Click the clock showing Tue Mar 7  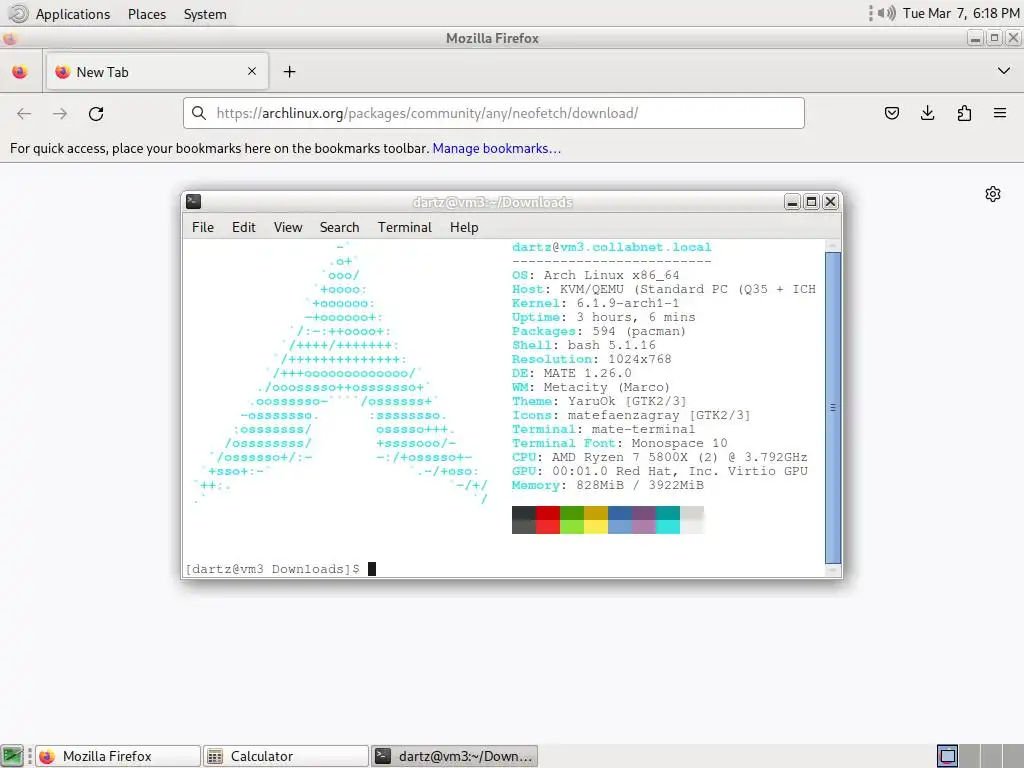tap(961, 13)
